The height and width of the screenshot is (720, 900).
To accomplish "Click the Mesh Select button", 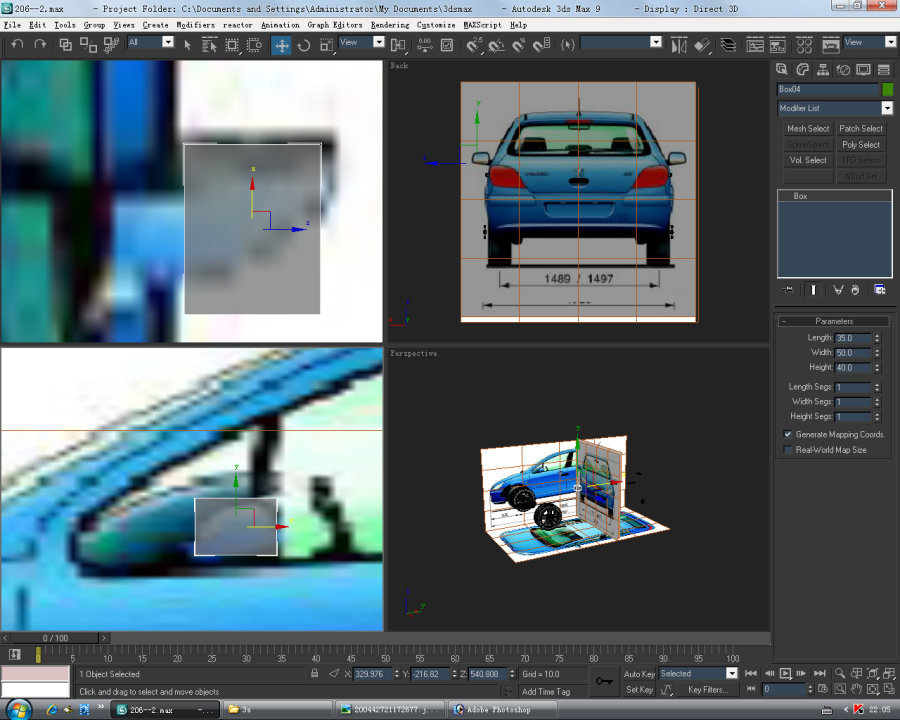I will coord(808,129).
